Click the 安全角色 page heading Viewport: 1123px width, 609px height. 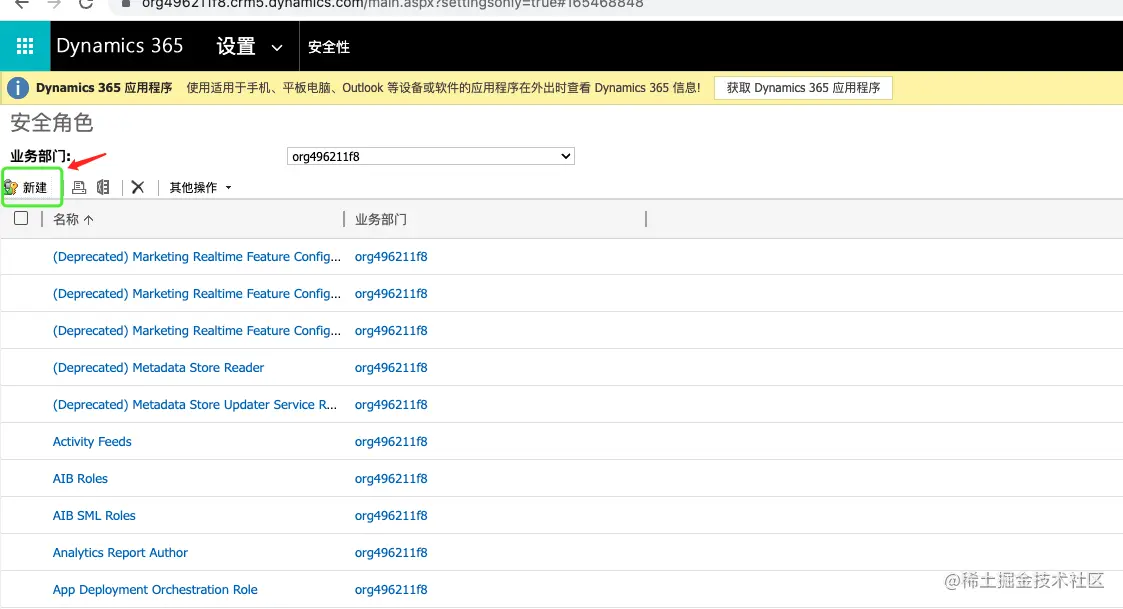pyautogui.click(x=52, y=123)
